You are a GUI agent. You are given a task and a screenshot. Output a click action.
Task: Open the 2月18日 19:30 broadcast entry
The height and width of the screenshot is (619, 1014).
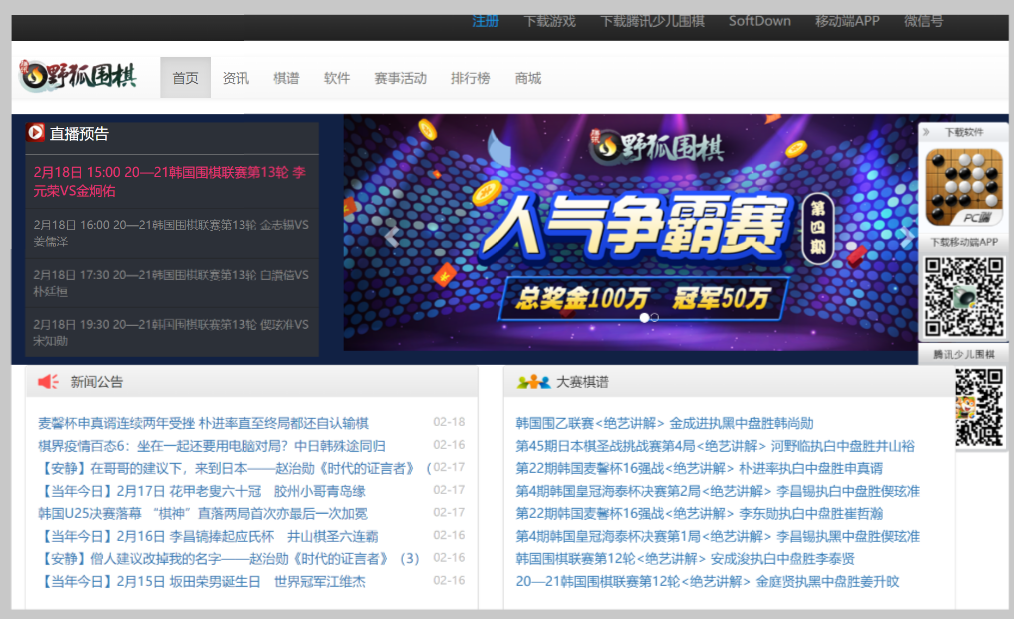[172, 332]
